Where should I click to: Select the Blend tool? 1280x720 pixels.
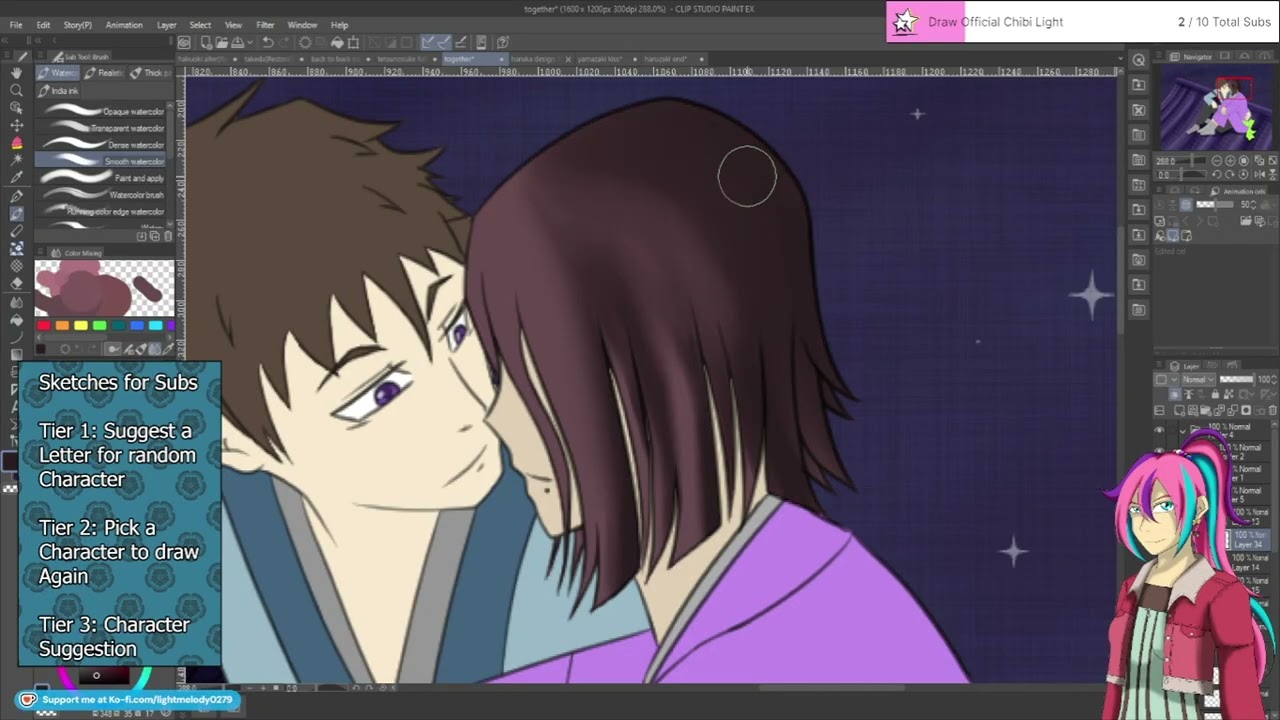[x=16, y=302]
